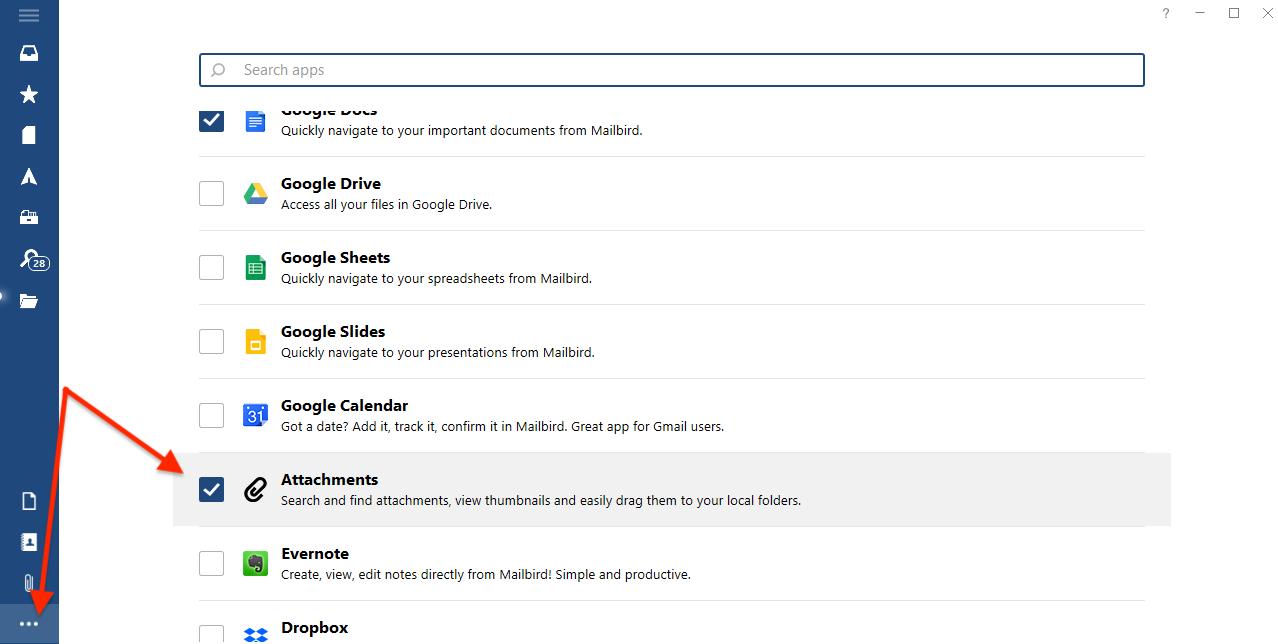Enable the Google Drive checkbox
1278x644 pixels.
tap(211, 193)
